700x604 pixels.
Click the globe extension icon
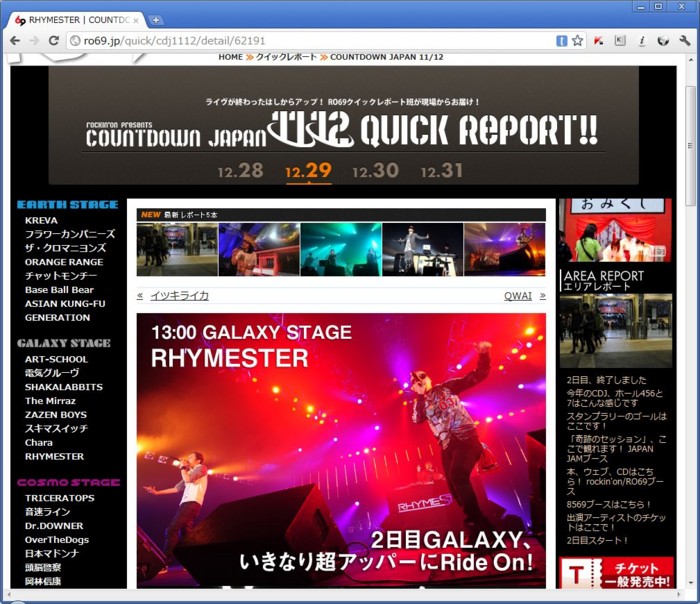pyautogui.click(x=663, y=41)
